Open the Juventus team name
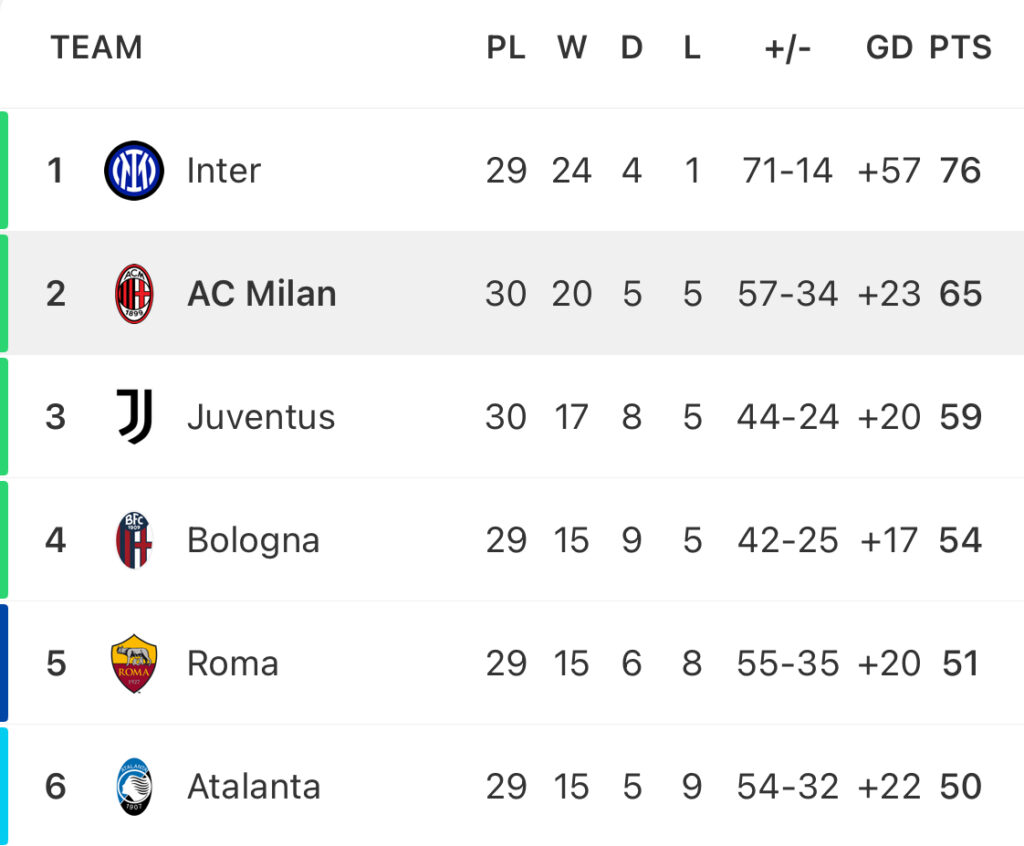Viewport: 1024px width, 846px height. [x=261, y=417]
